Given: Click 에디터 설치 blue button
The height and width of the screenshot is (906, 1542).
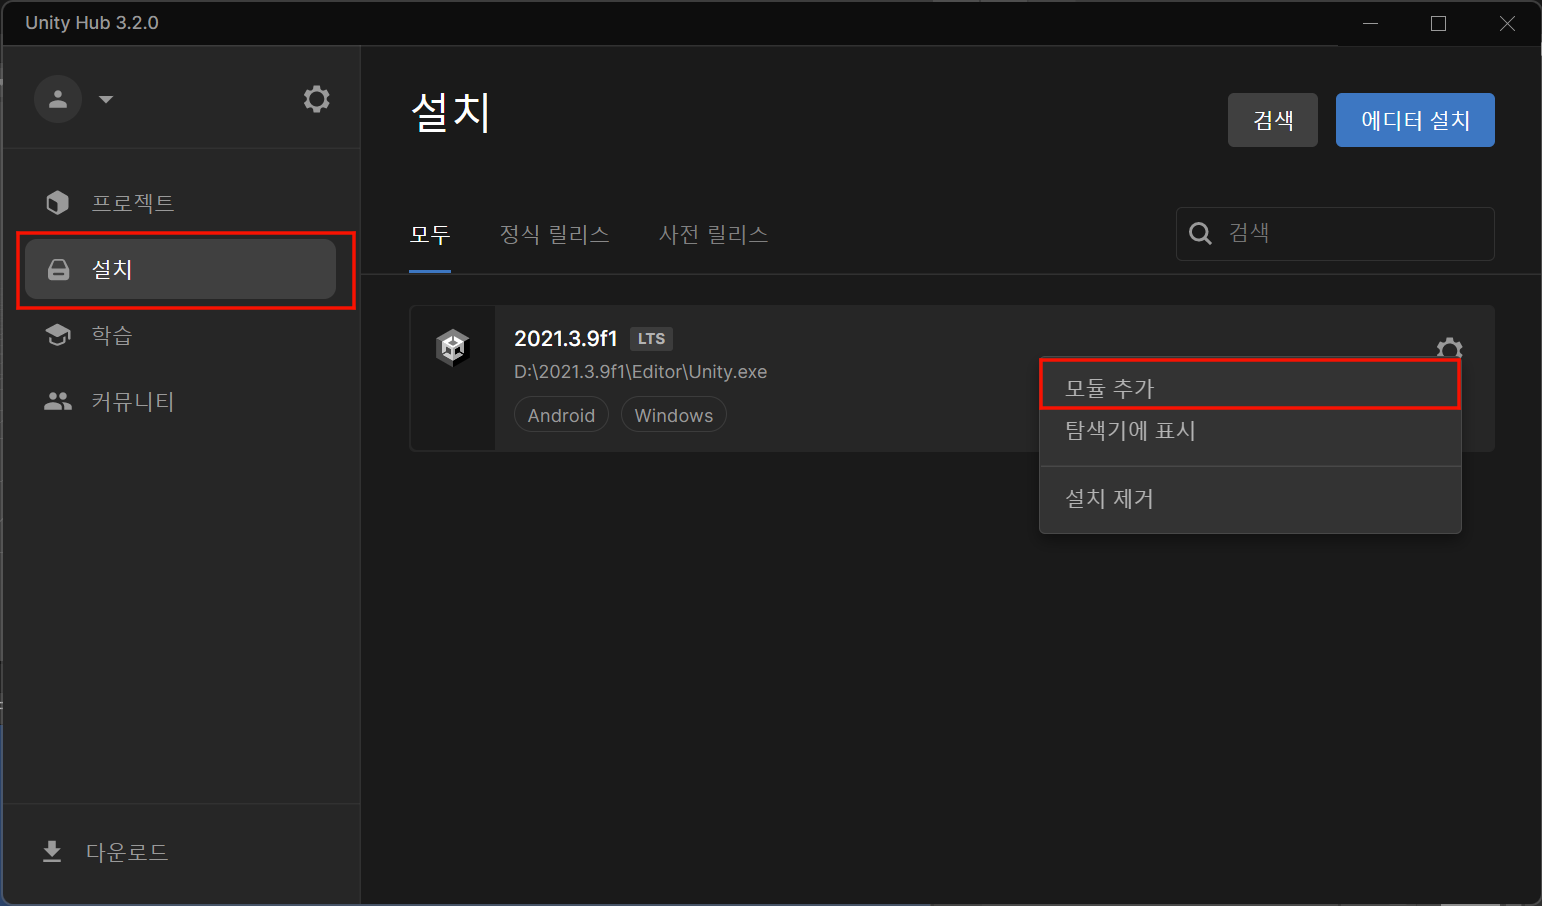Looking at the screenshot, I should click(1415, 120).
